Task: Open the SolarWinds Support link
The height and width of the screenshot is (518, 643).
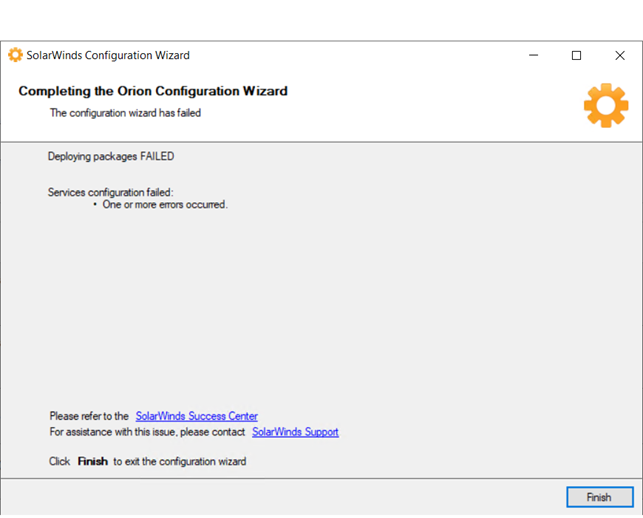Action: 295,432
